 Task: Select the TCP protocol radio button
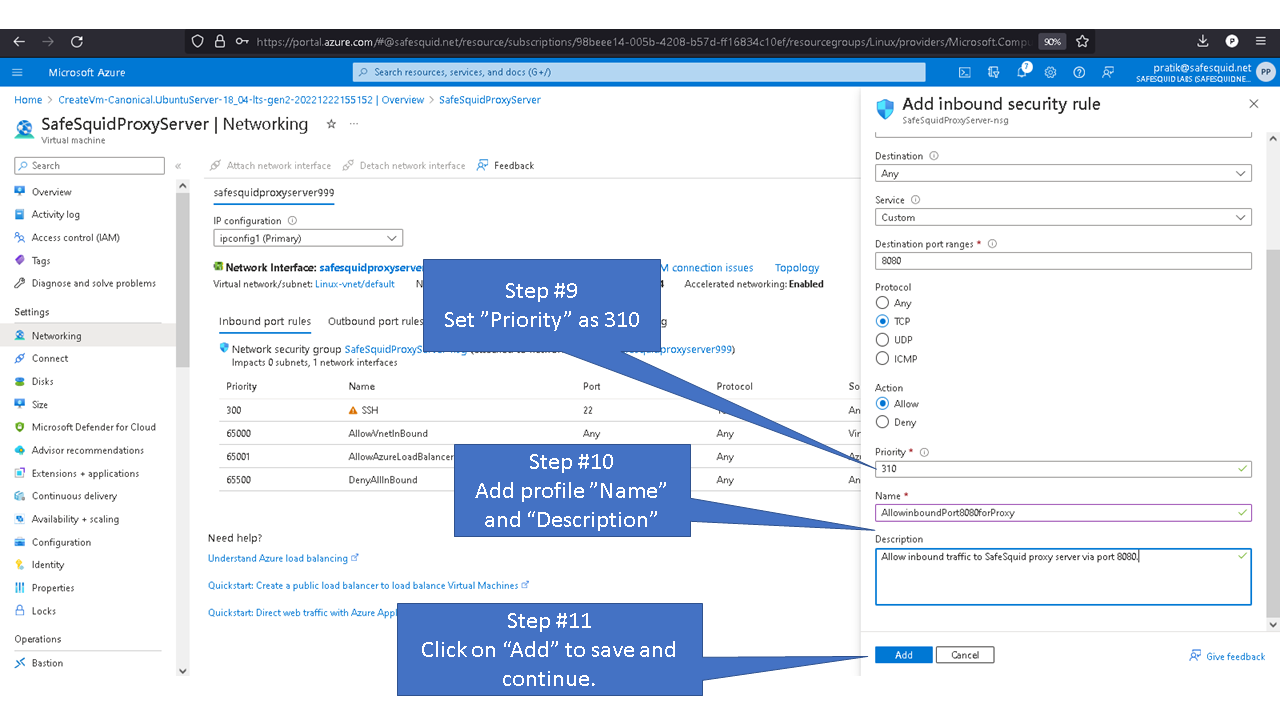pyautogui.click(x=882, y=321)
